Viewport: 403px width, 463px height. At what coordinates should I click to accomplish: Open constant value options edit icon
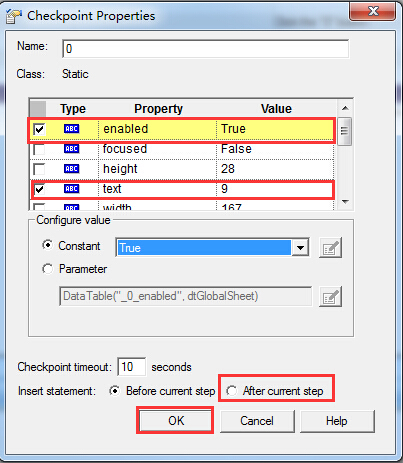coord(330,248)
